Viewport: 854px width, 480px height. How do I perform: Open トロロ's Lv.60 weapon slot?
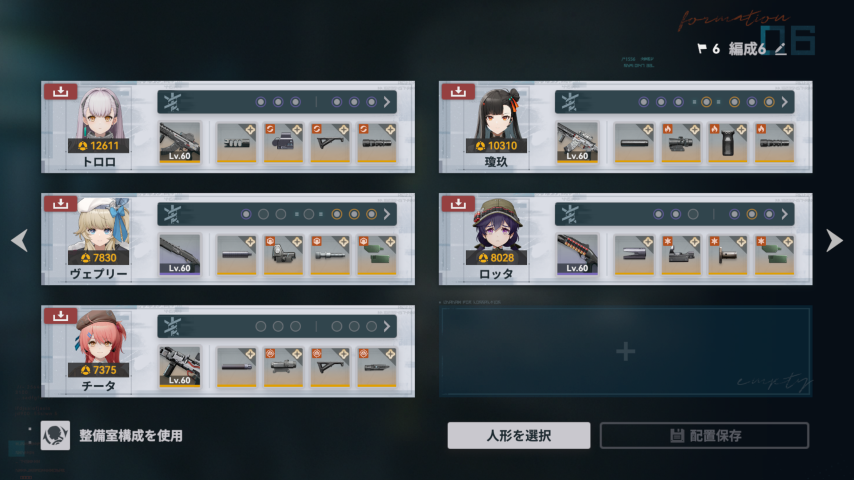point(180,142)
